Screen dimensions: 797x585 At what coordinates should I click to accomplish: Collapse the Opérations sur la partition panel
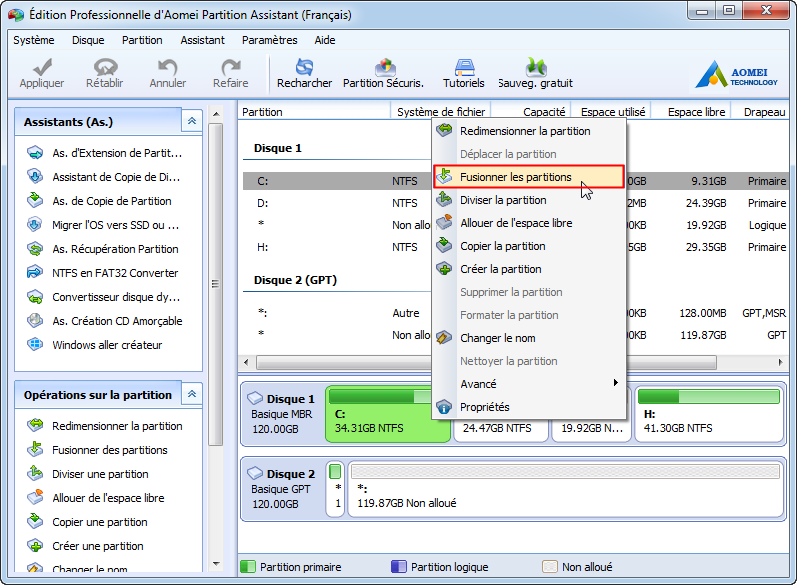(192, 394)
